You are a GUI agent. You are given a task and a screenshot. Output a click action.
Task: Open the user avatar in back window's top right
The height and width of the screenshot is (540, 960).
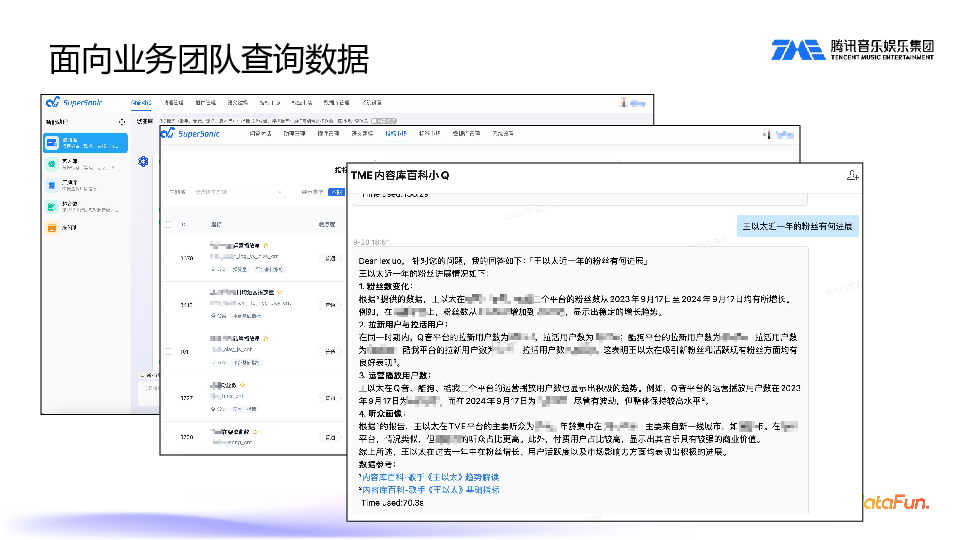click(626, 102)
